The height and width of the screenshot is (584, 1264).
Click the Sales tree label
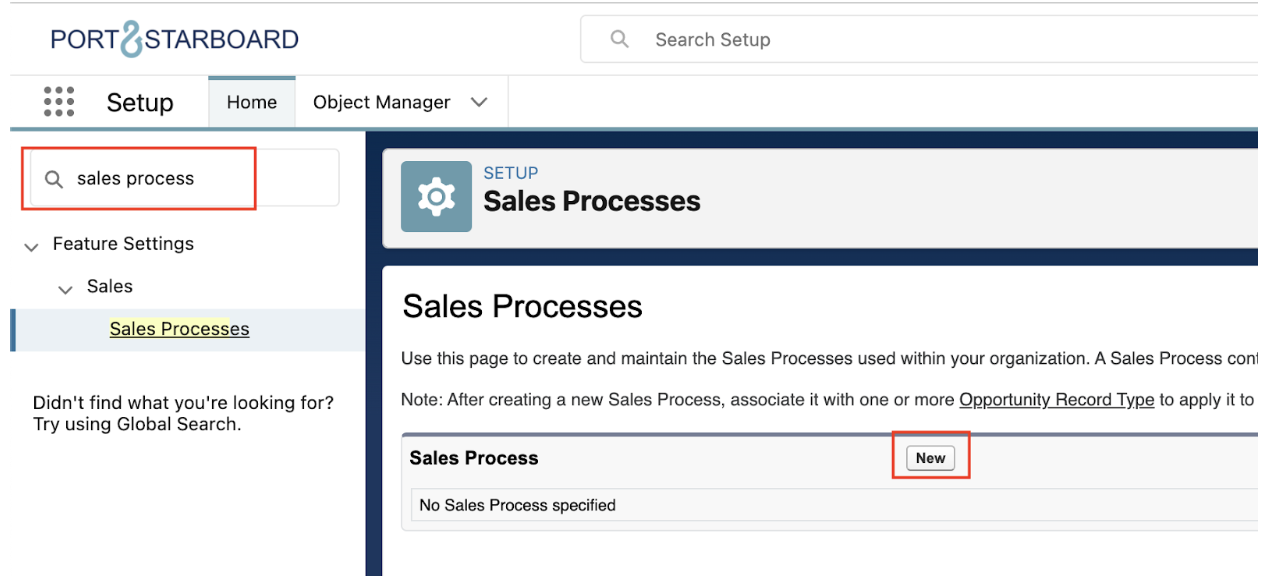tap(110, 287)
